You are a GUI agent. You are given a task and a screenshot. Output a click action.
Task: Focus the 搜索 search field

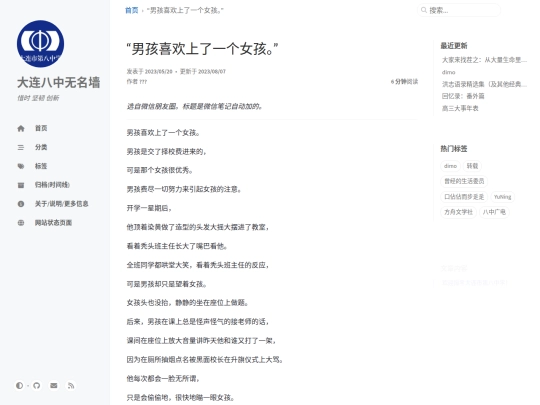point(459,10)
